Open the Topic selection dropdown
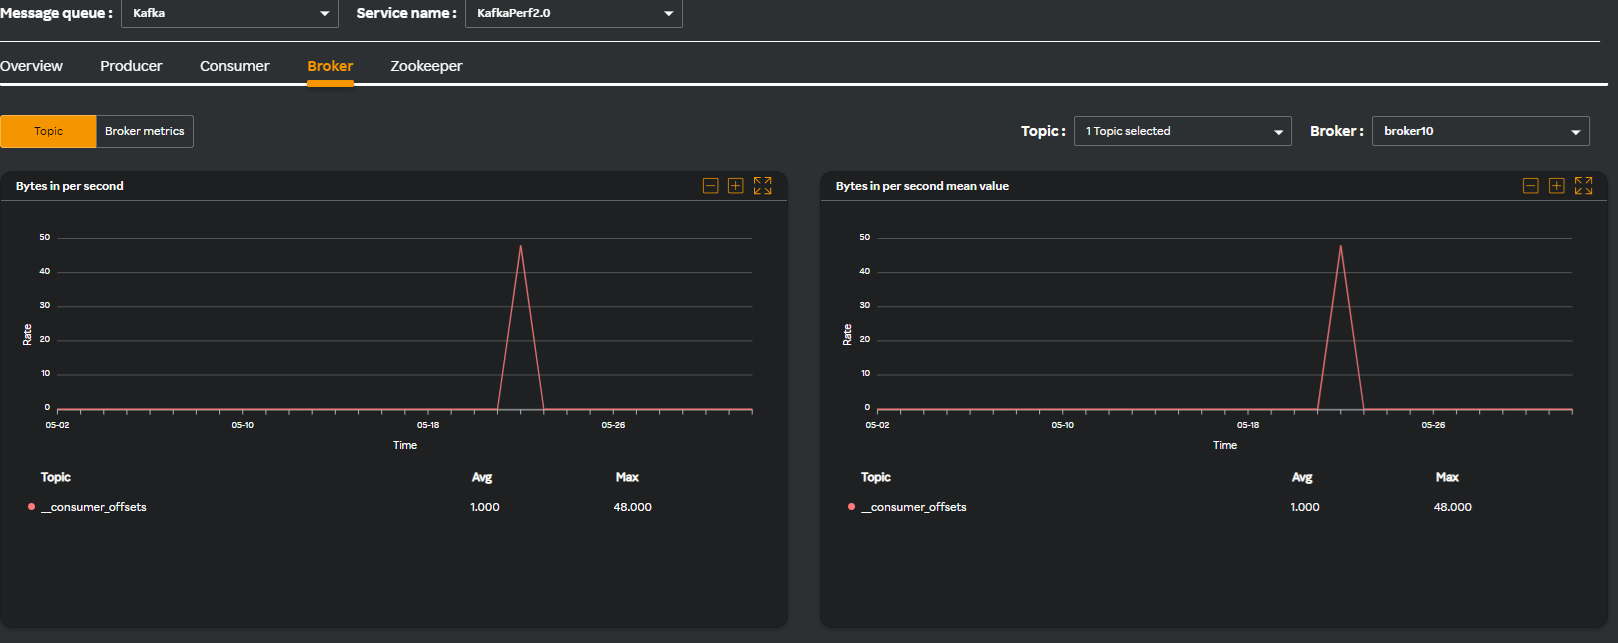The height and width of the screenshot is (643, 1618). (x=1183, y=131)
